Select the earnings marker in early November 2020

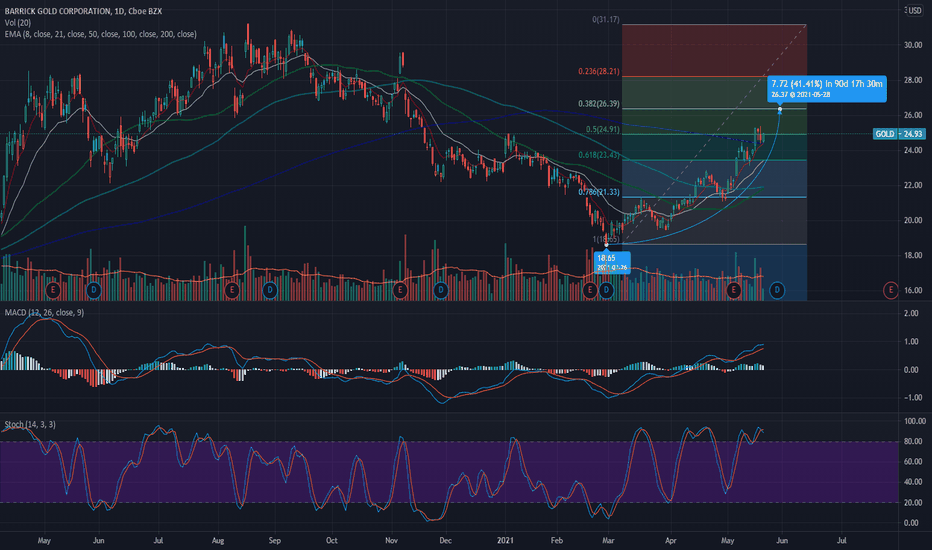[x=400, y=290]
